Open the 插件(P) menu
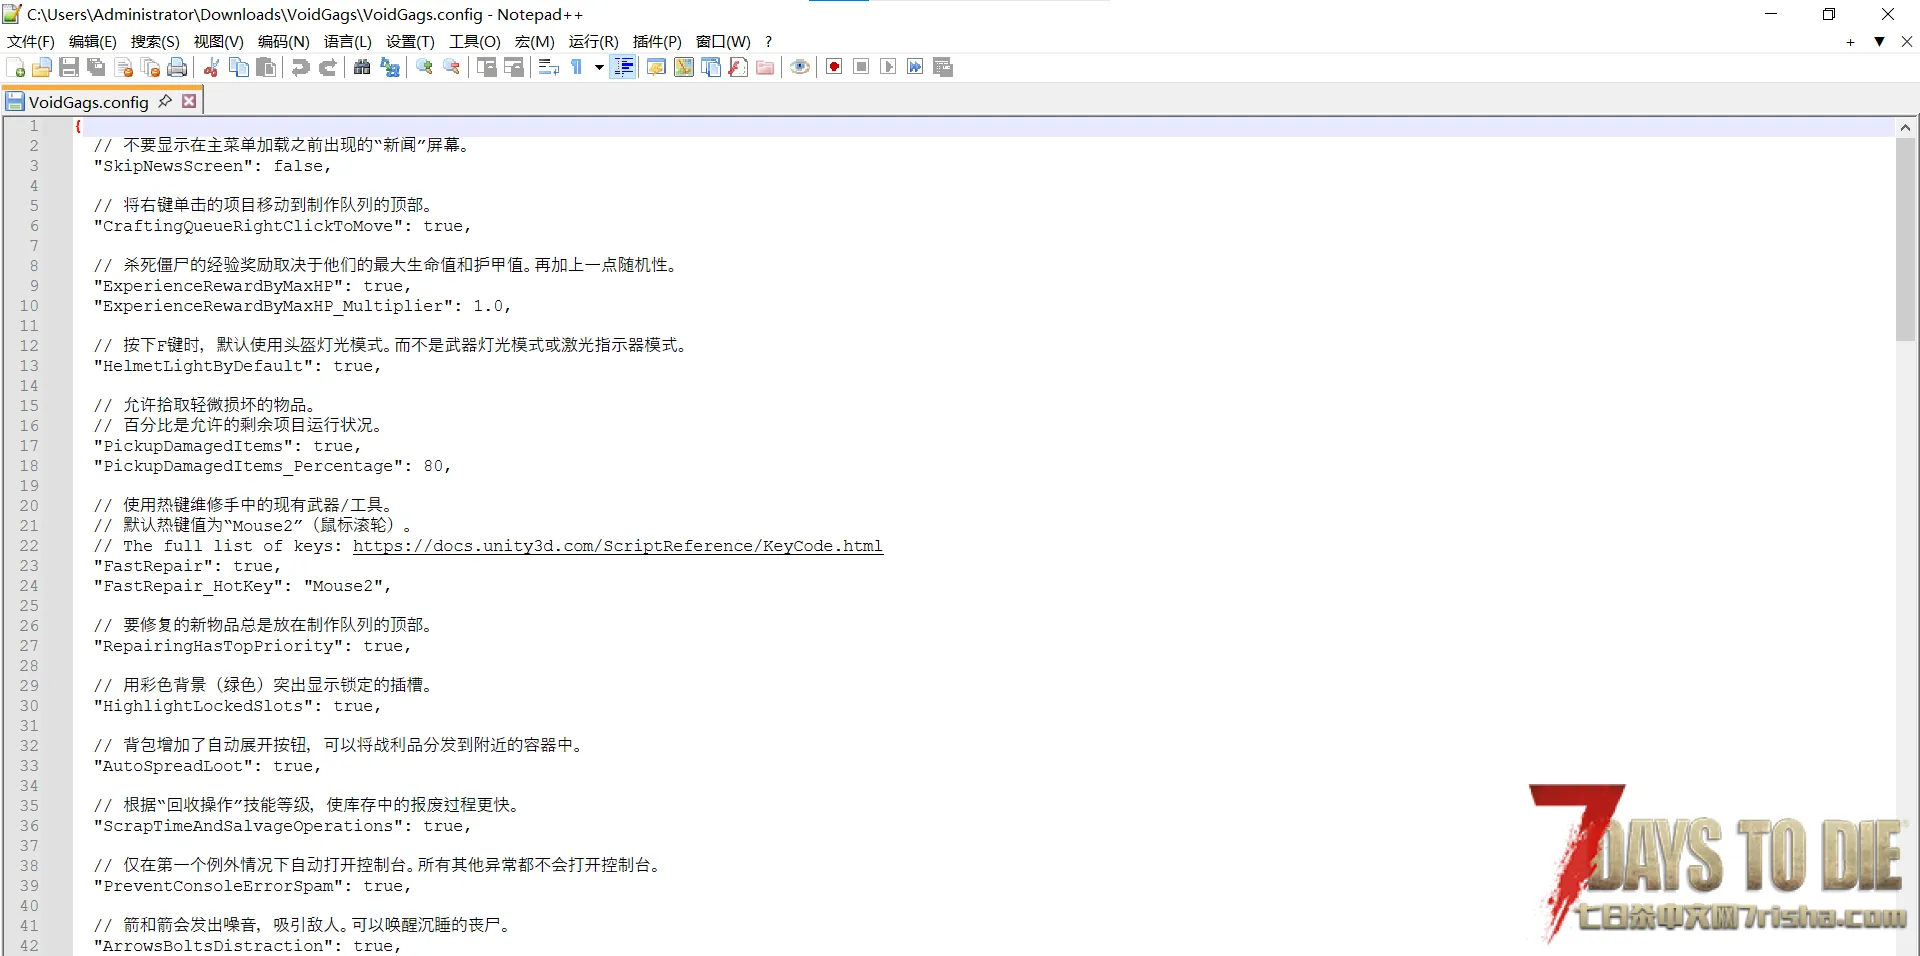The height and width of the screenshot is (956, 1920). point(657,41)
